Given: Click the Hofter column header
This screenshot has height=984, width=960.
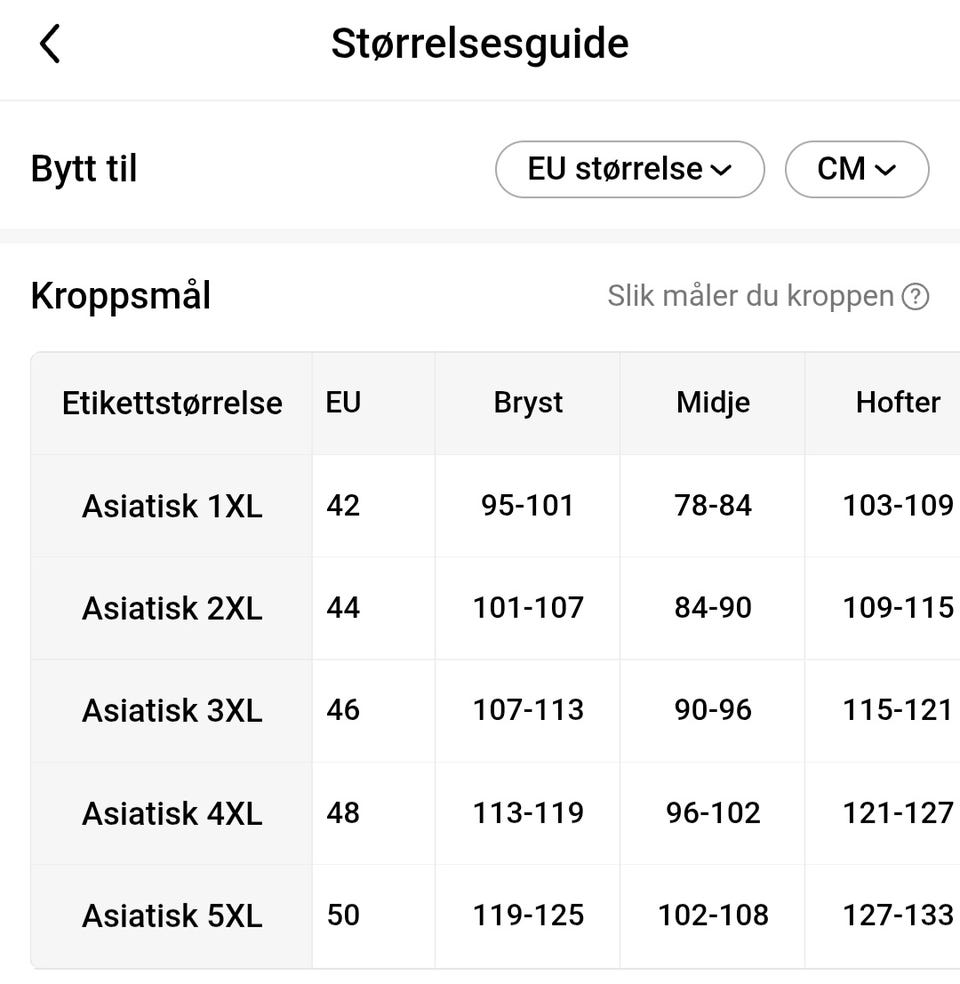Looking at the screenshot, I should click(898, 403).
